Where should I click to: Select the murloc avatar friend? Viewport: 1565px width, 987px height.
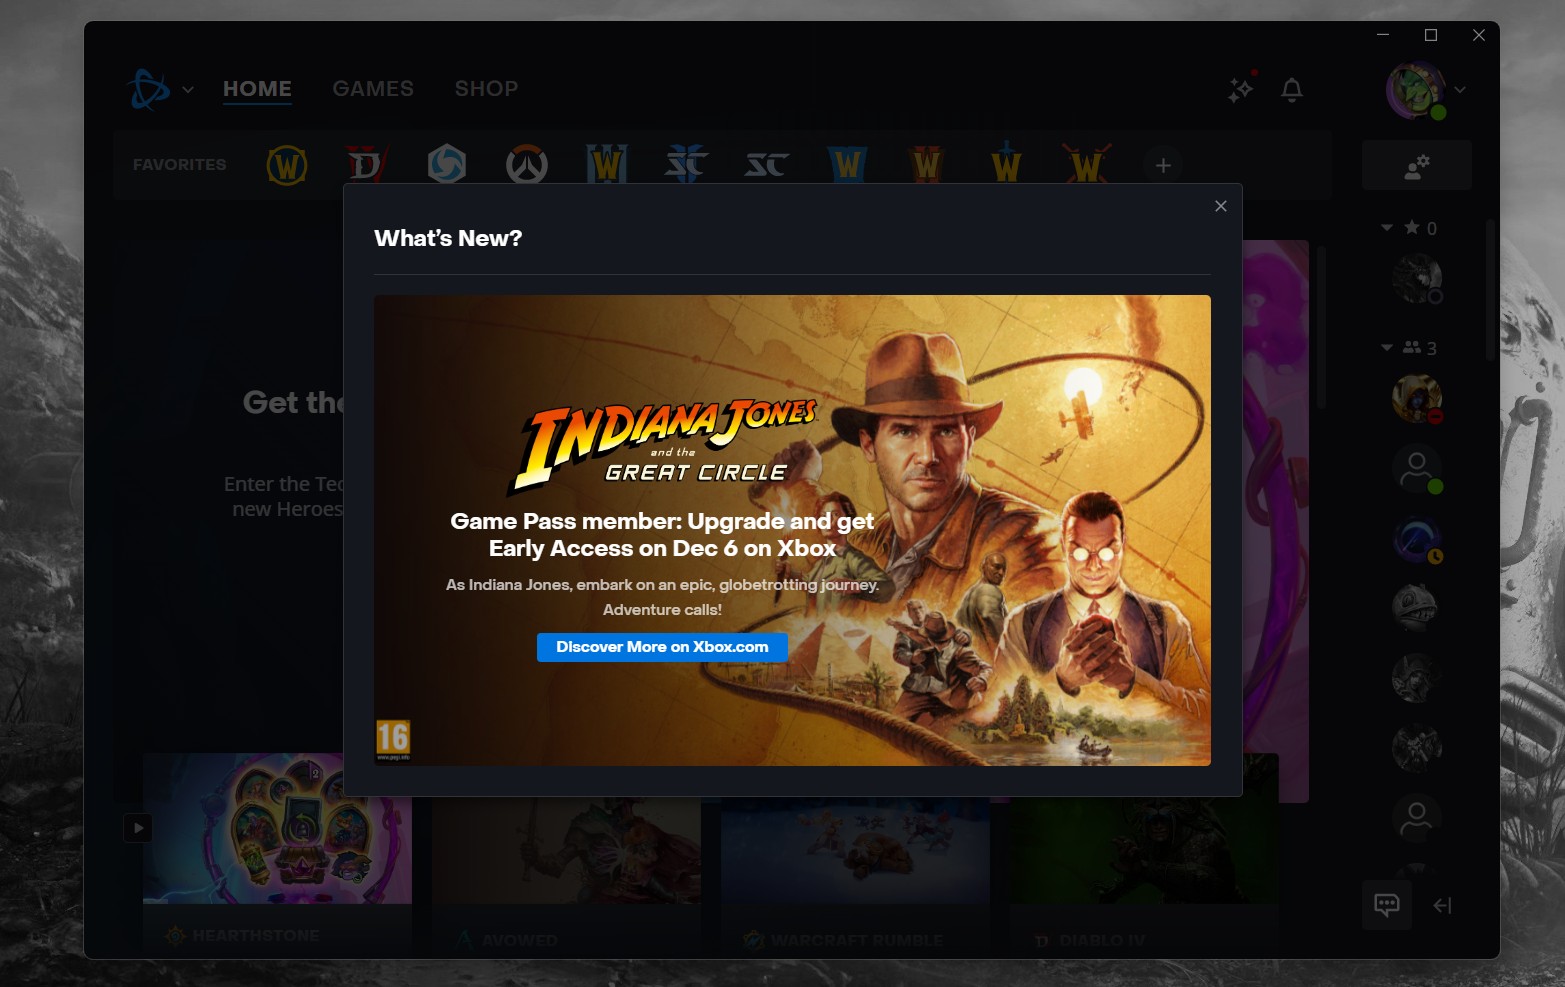pos(1416,607)
